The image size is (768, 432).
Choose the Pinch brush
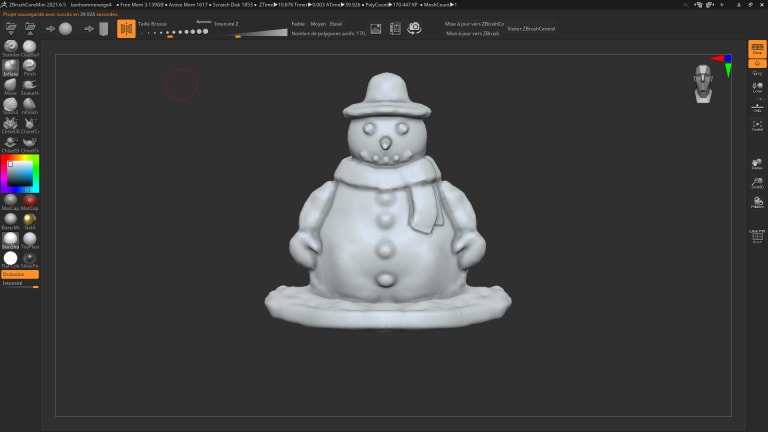[x=29, y=67]
